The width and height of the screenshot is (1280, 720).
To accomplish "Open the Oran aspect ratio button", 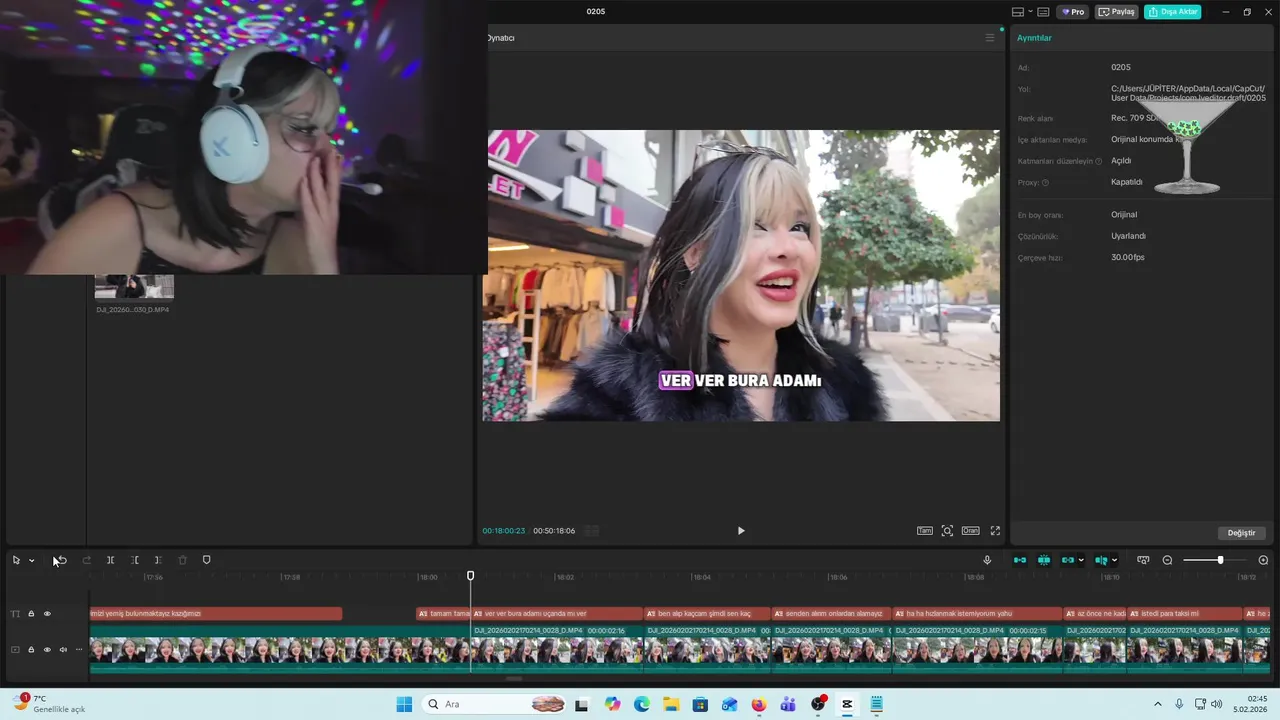I will pos(970,531).
